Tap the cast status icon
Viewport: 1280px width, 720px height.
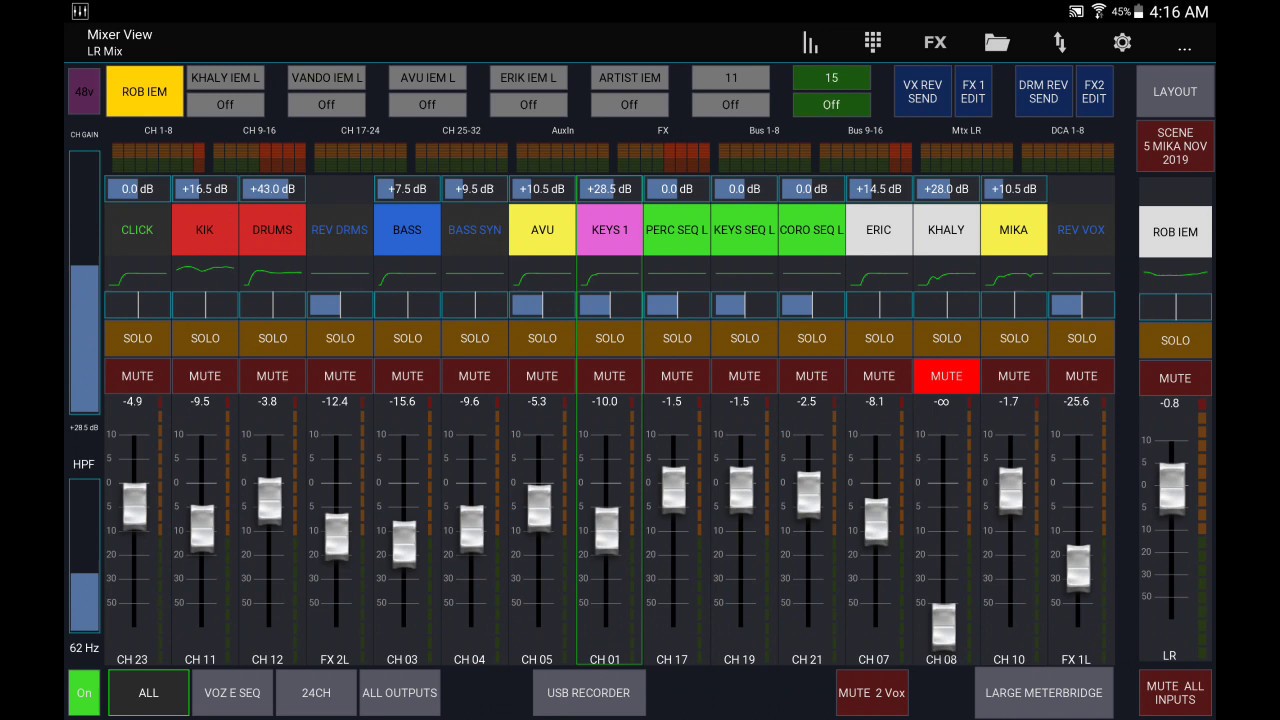(1077, 12)
